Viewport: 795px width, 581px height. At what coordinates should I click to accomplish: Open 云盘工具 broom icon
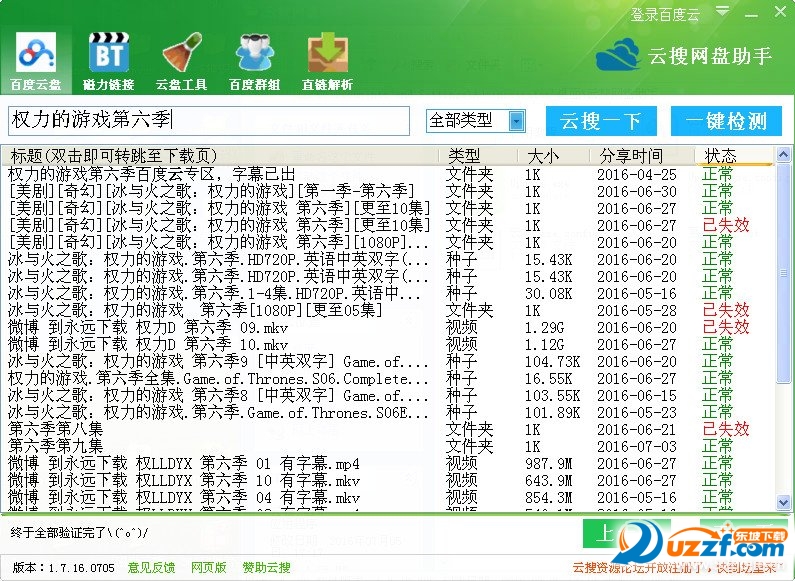click(182, 61)
